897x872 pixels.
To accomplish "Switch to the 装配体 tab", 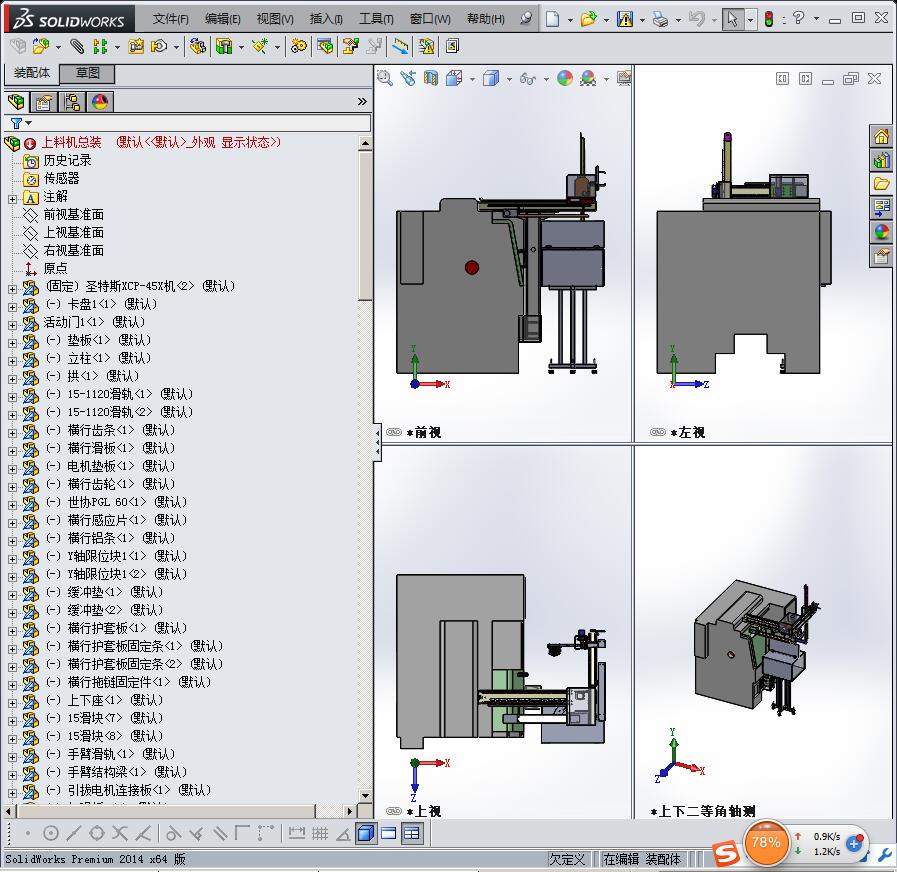I will (x=32, y=73).
